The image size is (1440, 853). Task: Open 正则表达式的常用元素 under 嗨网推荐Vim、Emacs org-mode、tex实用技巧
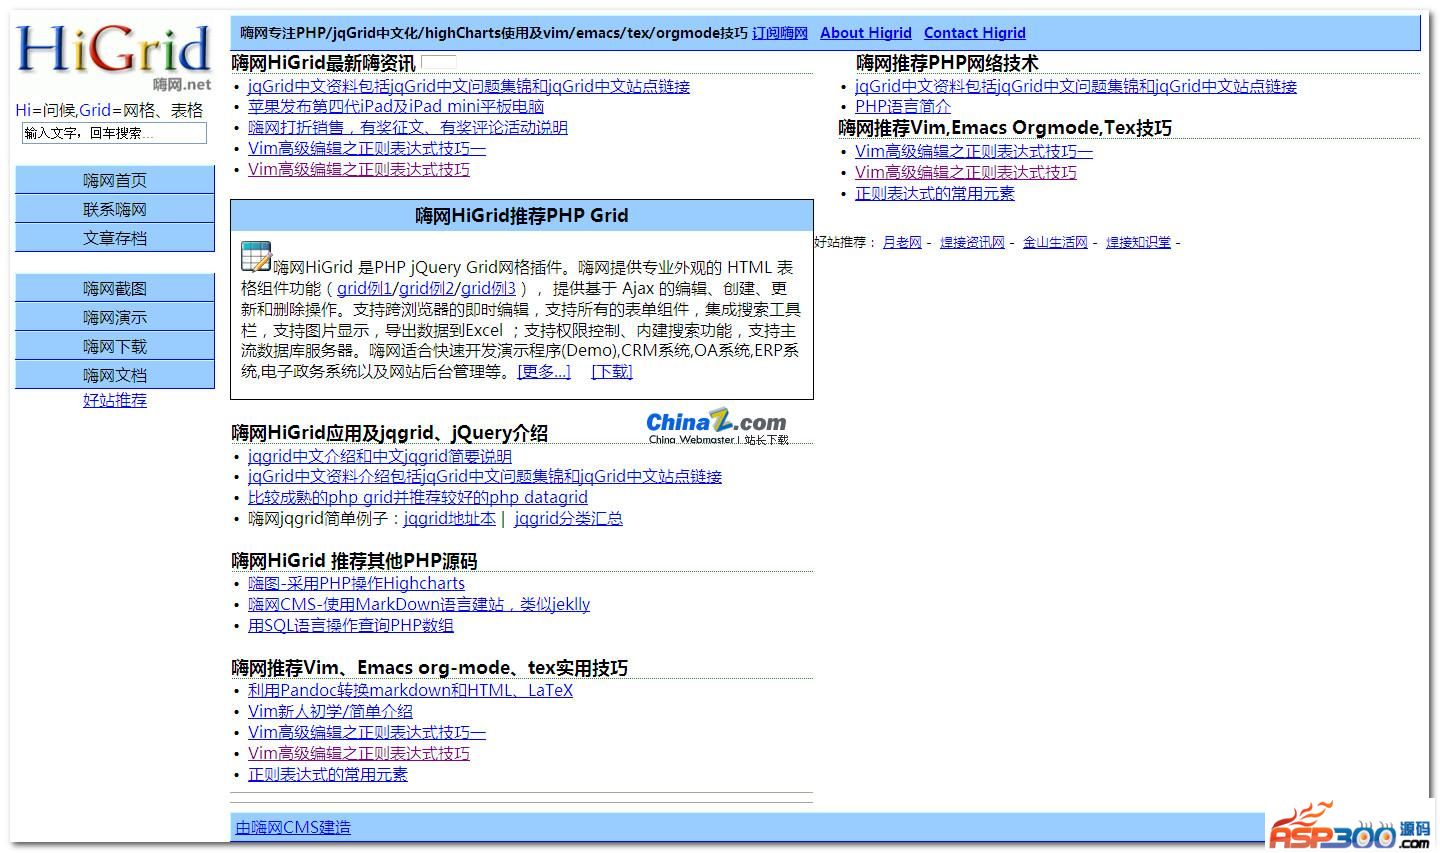tap(328, 774)
